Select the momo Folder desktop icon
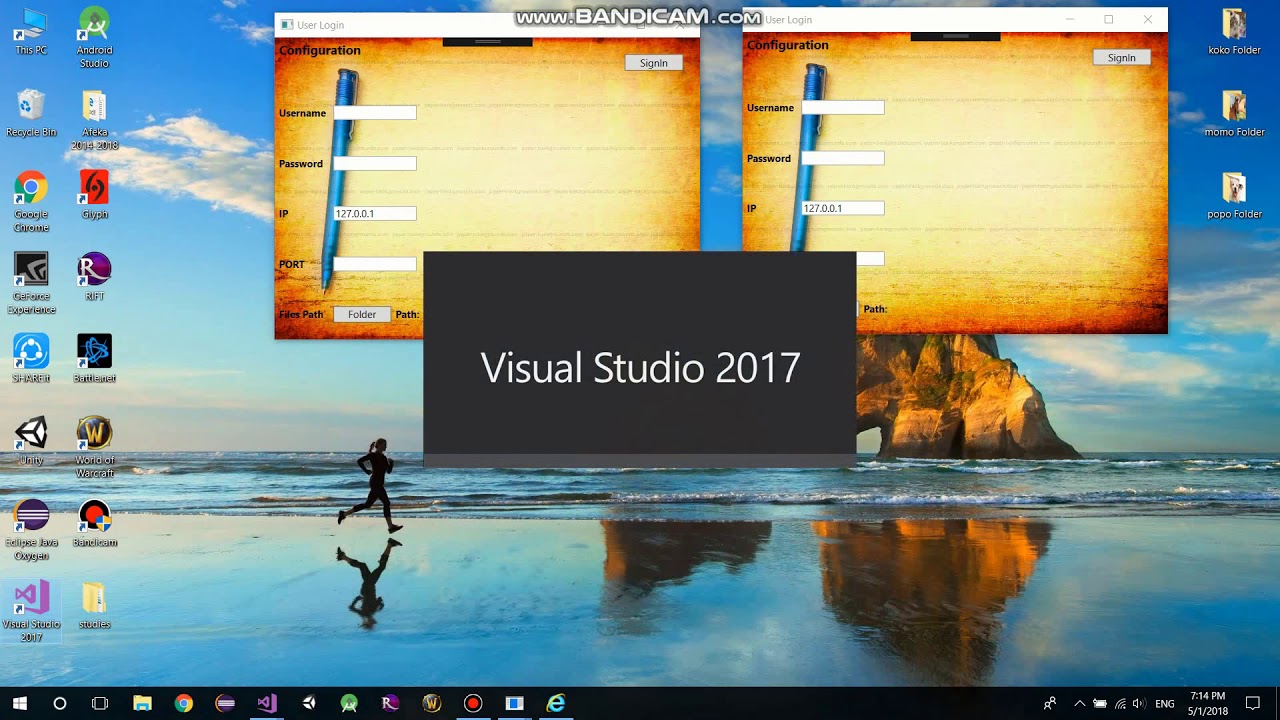The height and width of the screenshot is (720, 1280). click(x=1234, y=113)
